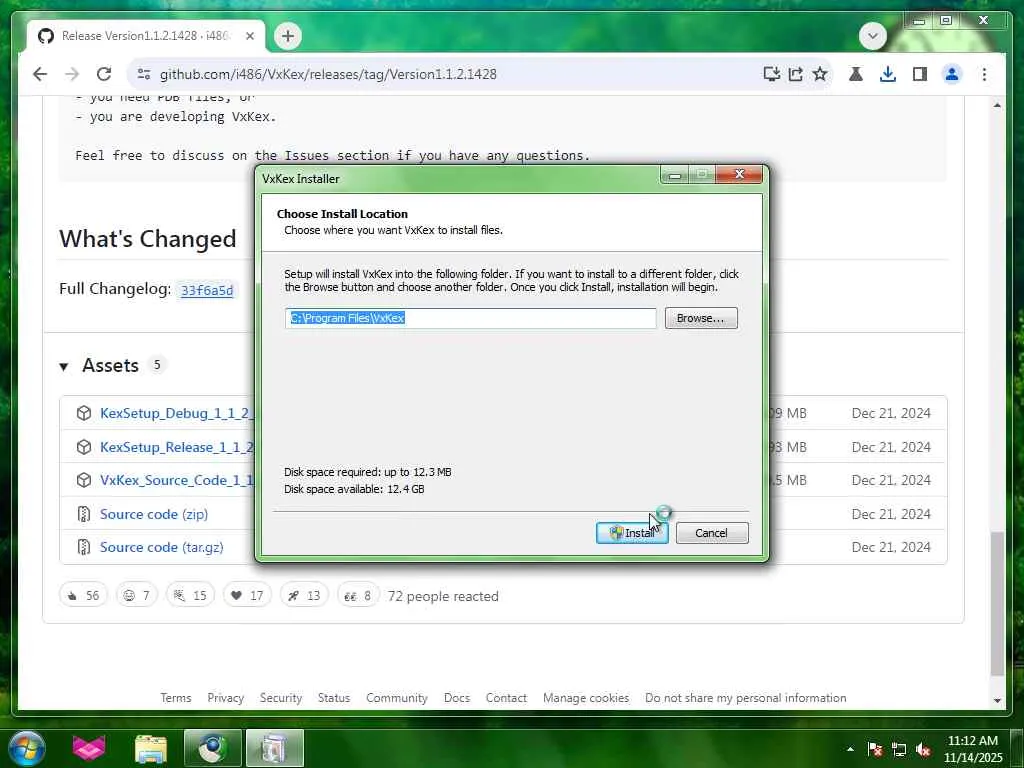Viewport: 1024px width, 768px height.
Task: Open the browser profile avatar
Action: tap(952, 74)
